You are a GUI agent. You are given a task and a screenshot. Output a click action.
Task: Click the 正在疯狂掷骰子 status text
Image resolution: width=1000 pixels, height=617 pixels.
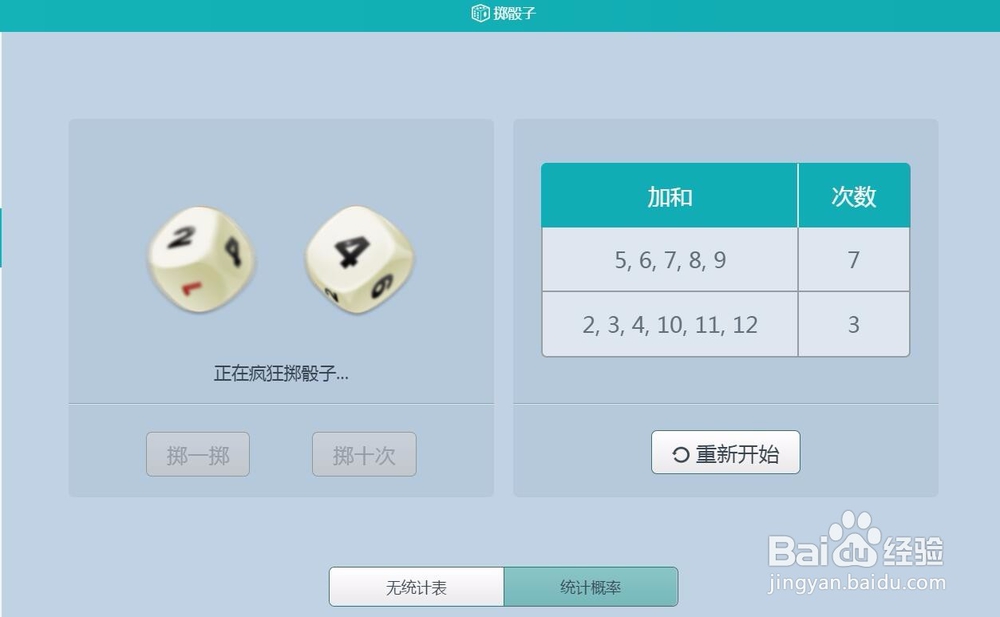(281, 373)
